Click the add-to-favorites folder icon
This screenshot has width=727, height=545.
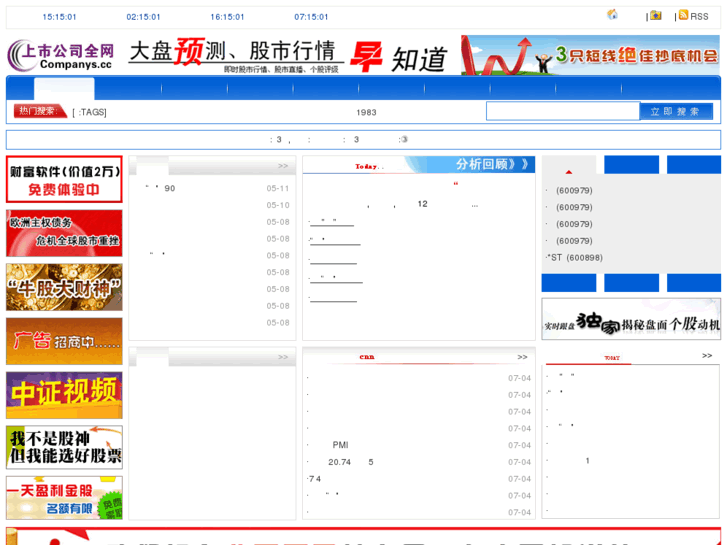[656, 15]
